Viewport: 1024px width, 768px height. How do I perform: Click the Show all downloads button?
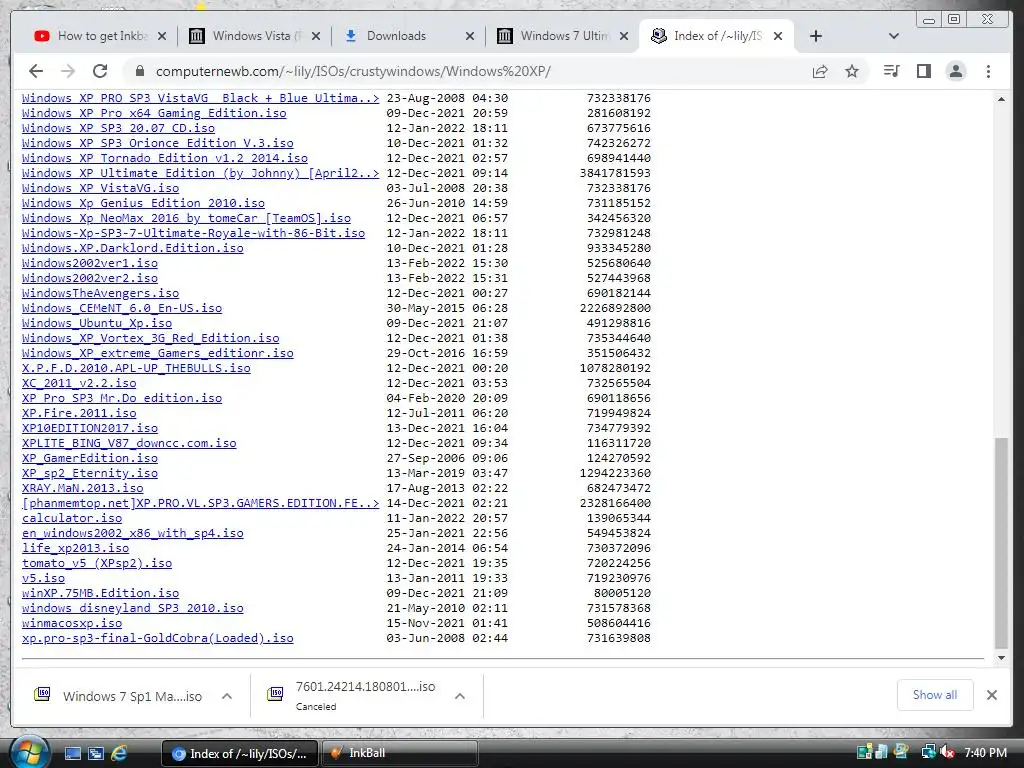(935, 695)
